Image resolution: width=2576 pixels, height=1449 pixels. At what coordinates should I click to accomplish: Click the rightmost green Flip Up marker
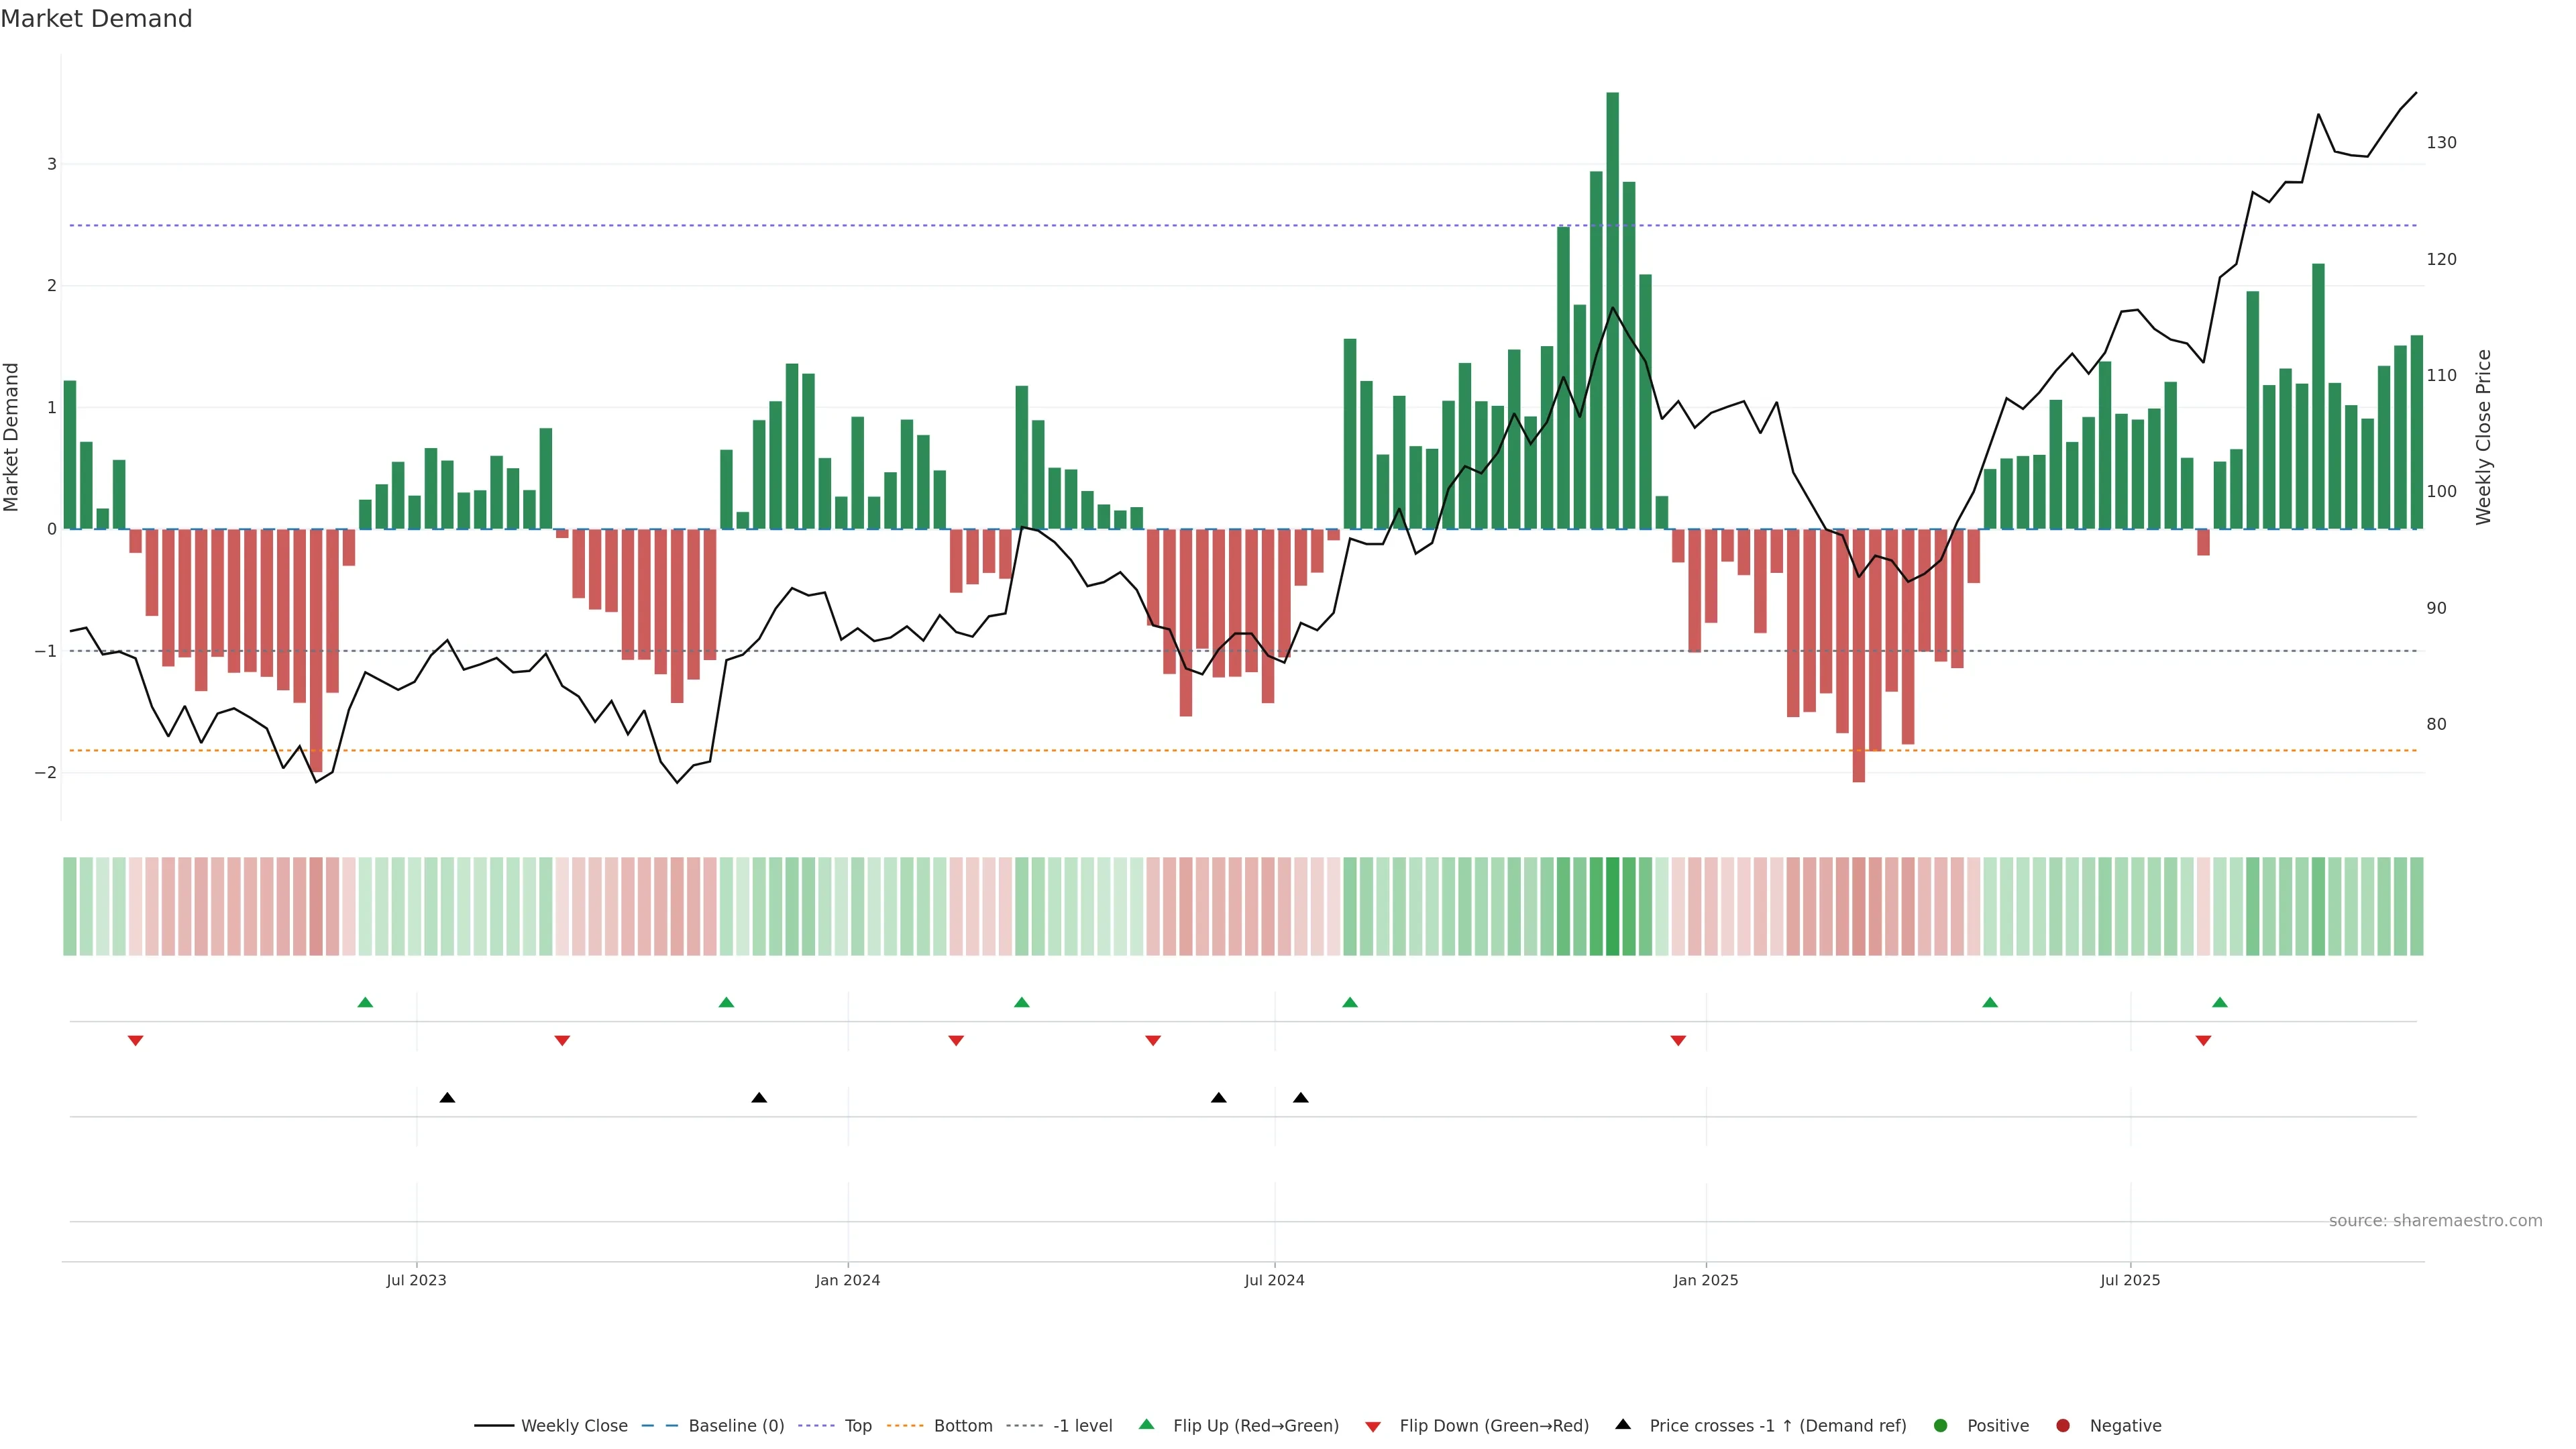coord(2220,1002)
